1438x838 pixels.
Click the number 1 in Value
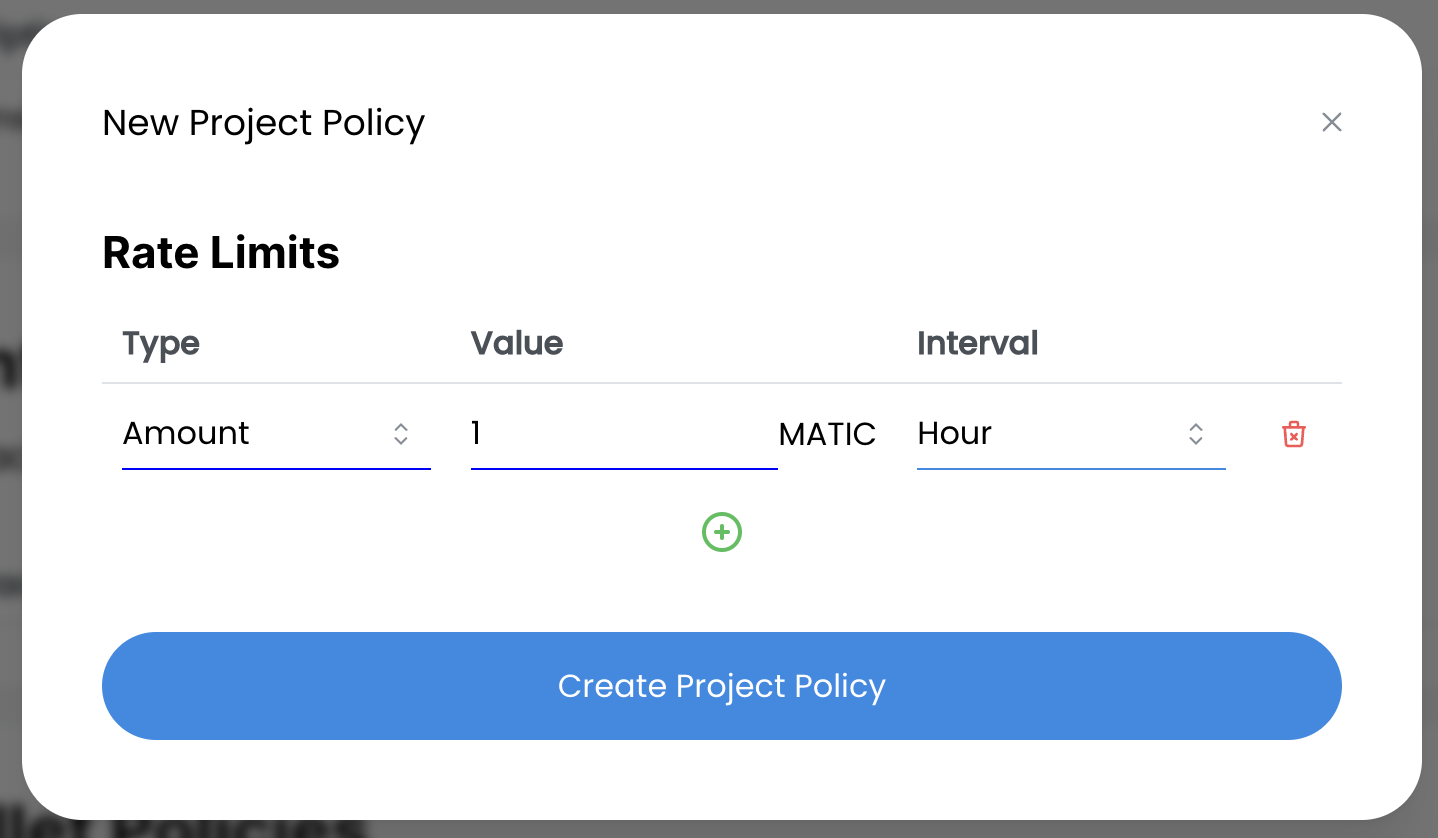(476, 434)
